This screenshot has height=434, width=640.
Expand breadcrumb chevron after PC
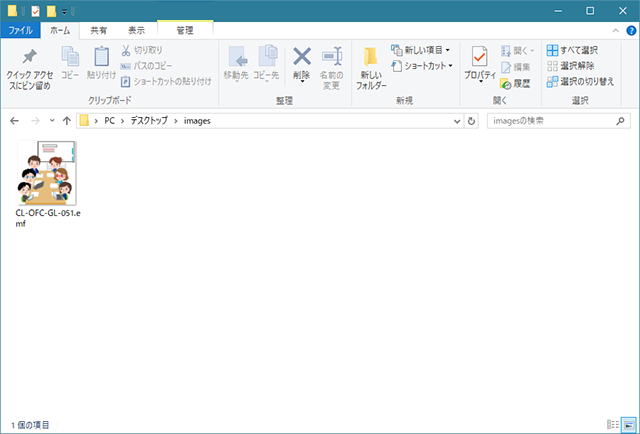pos(122,121)
